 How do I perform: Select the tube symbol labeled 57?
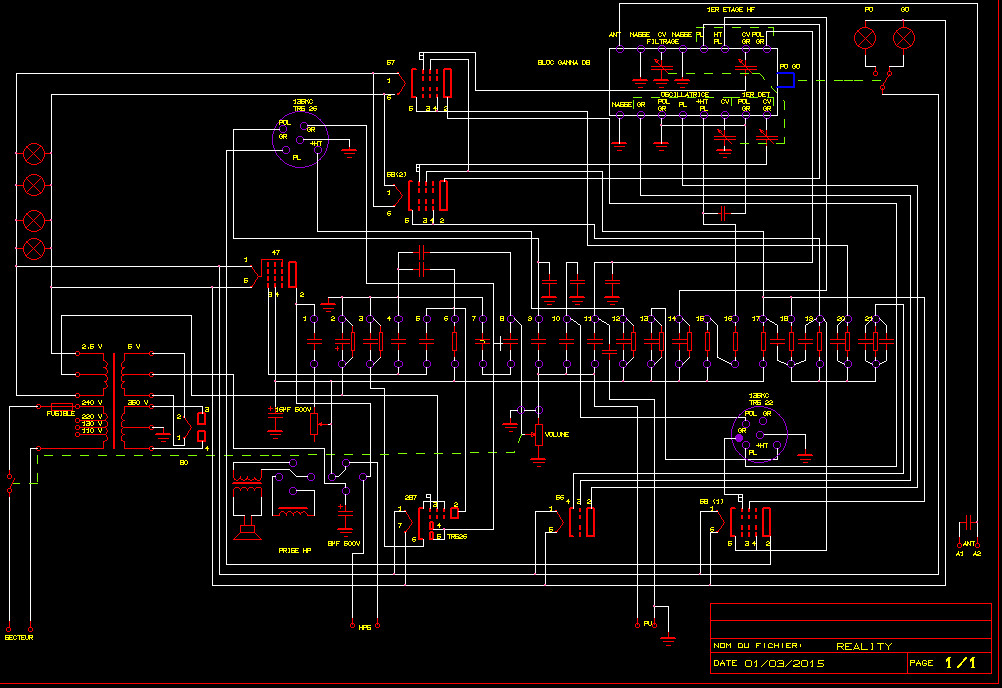(431, 82)
